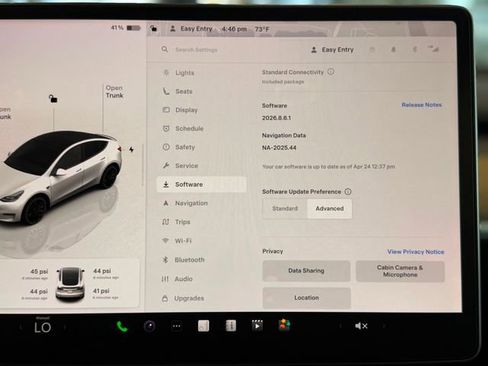Open View Privacy Notice link
488x366 pixels.
coord(415,252)
